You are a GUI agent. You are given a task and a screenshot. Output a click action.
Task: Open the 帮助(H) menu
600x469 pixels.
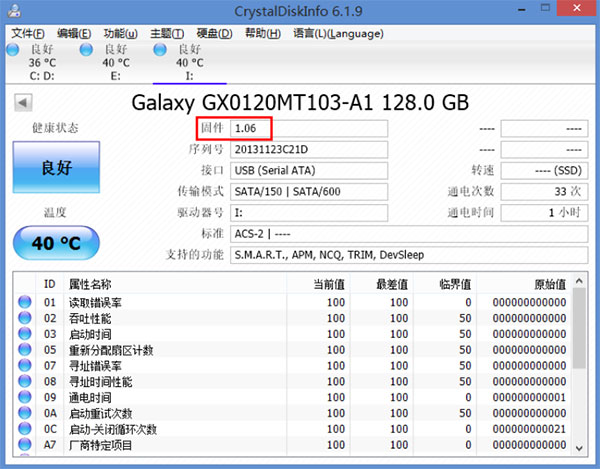coord(263,34)
